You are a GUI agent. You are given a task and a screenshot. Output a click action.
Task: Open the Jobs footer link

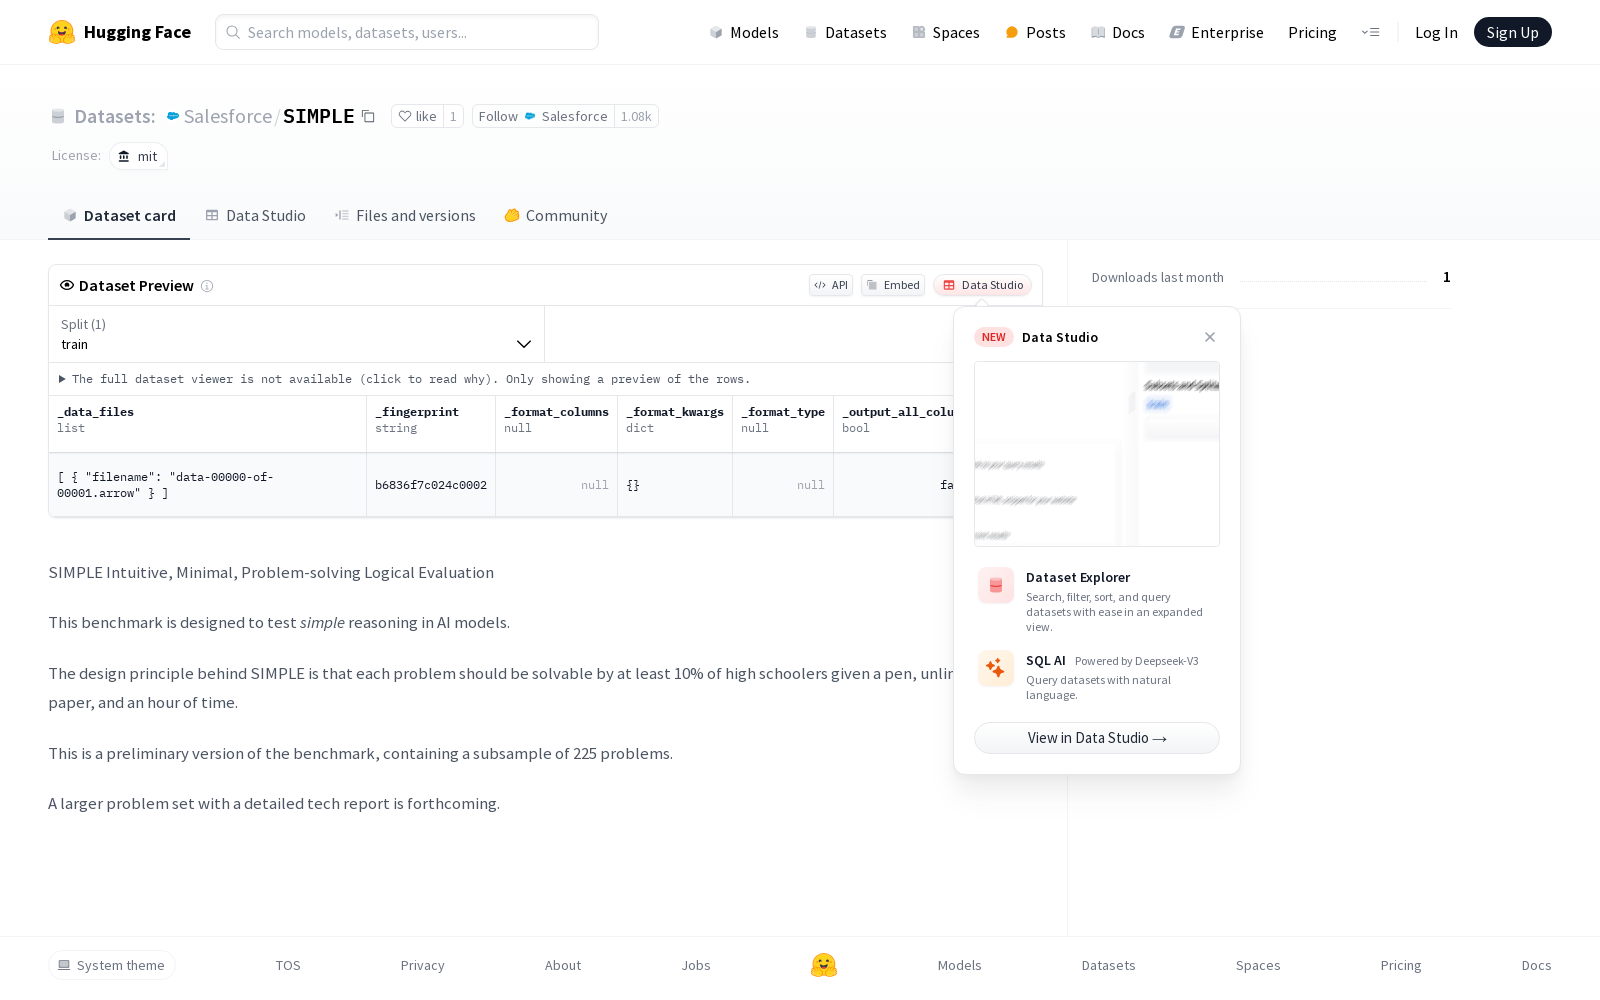coord(696,965)
